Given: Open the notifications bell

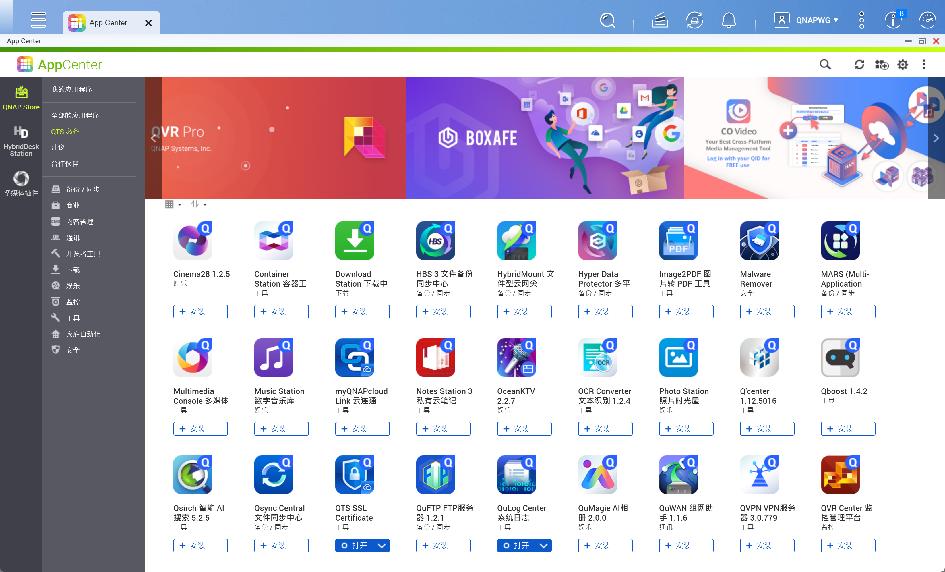Looking at the screenshot, I should click(729, 20).
